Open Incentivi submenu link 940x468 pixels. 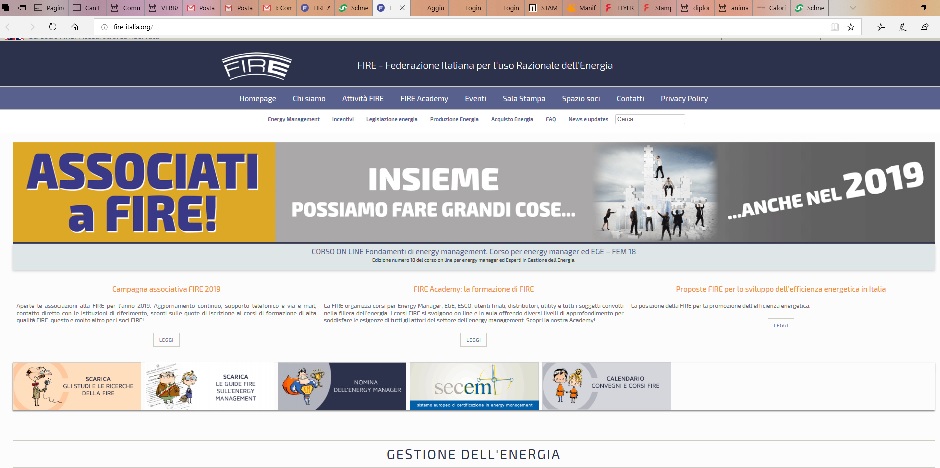click(x=343, y=119)
